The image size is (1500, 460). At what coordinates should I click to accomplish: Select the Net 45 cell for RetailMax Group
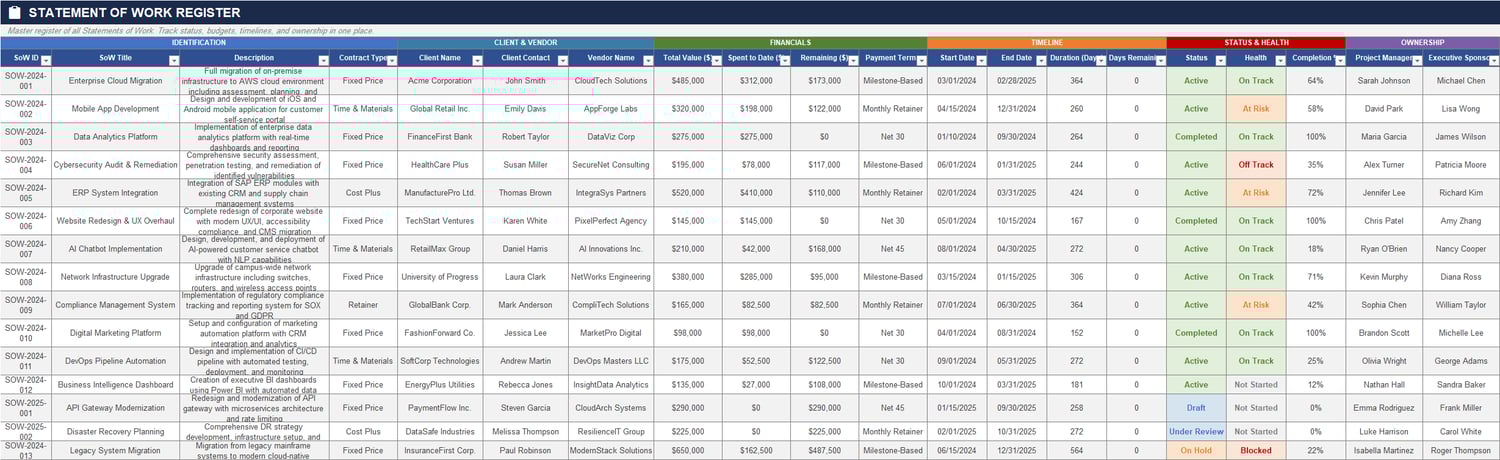click(893, 249)
